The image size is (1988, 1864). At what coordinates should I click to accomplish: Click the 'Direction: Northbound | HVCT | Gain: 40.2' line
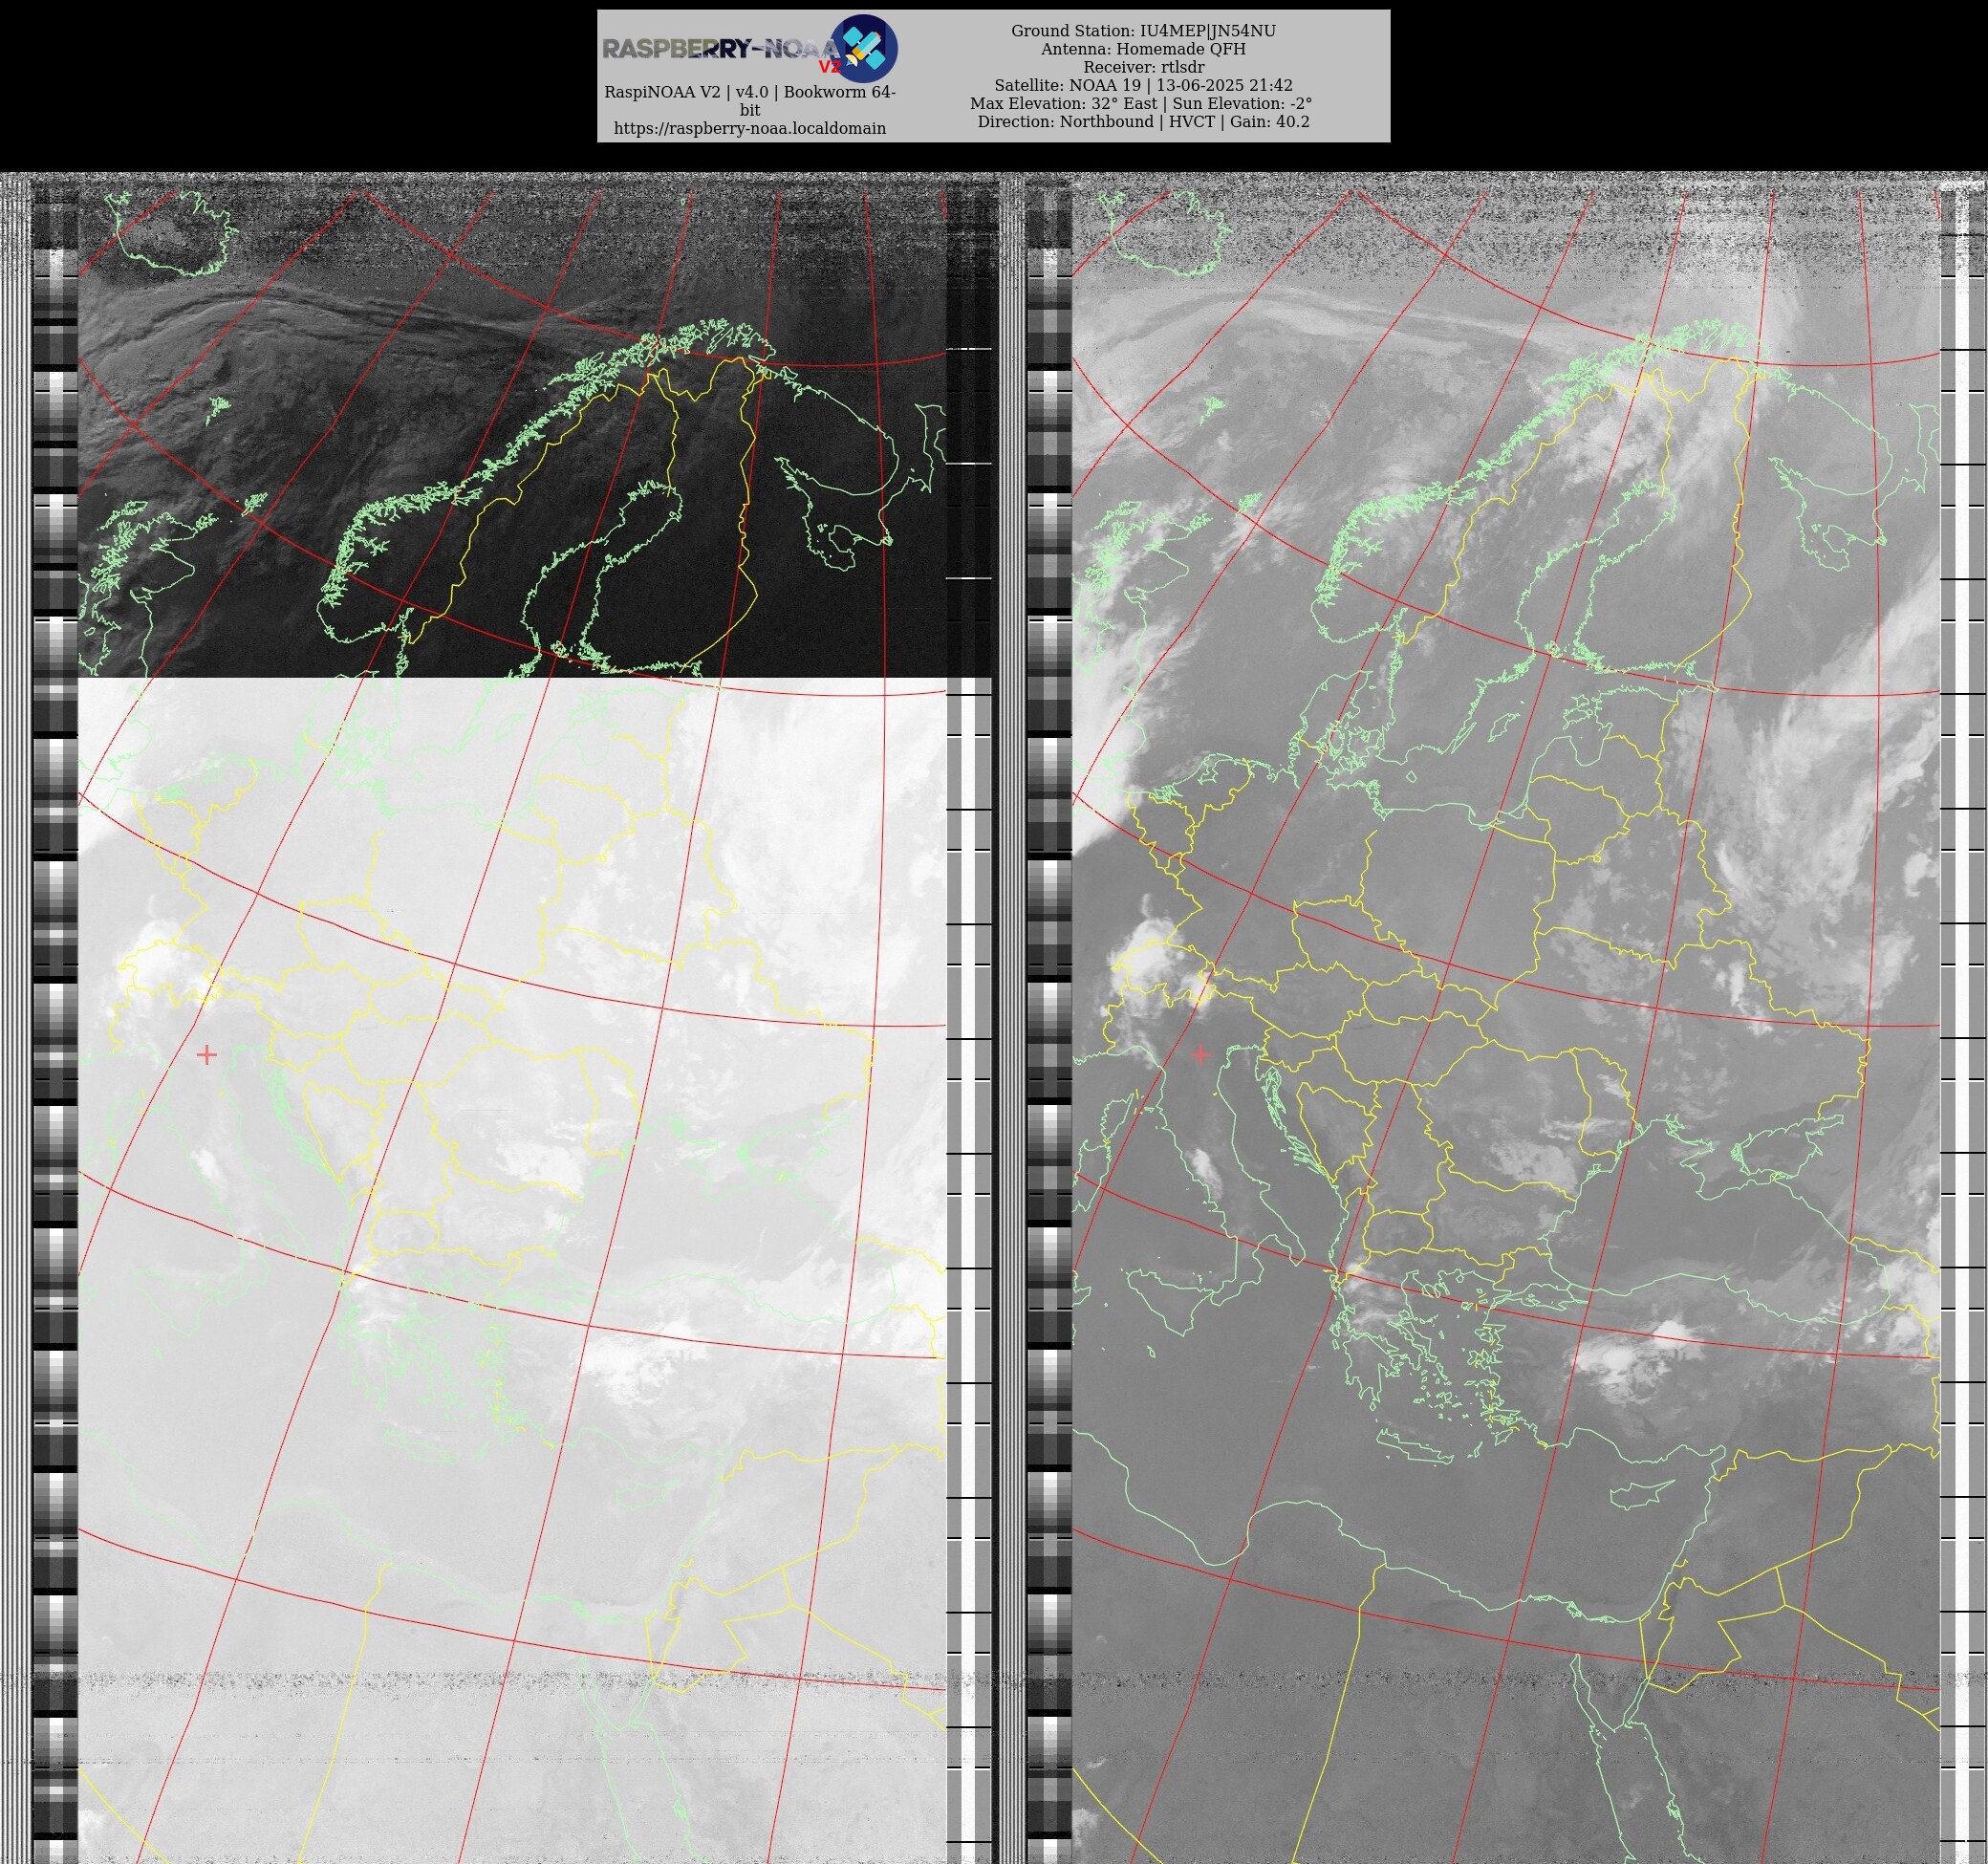click(x=1143, y=121)
